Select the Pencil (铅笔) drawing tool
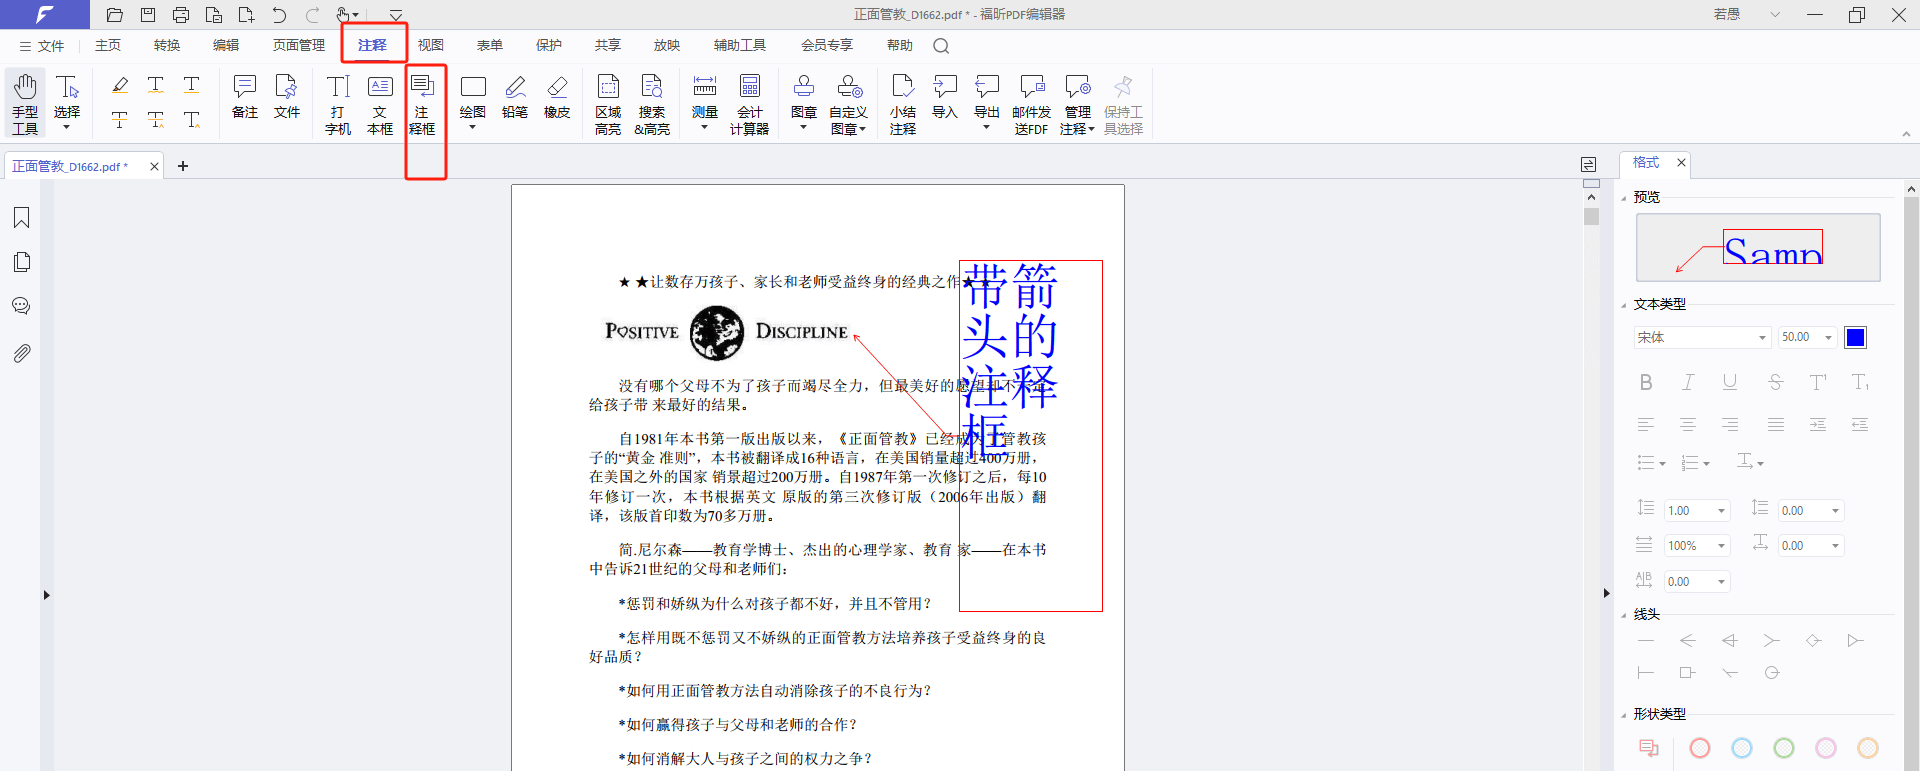Screen dimensions: 1920x771 point(515,98)
